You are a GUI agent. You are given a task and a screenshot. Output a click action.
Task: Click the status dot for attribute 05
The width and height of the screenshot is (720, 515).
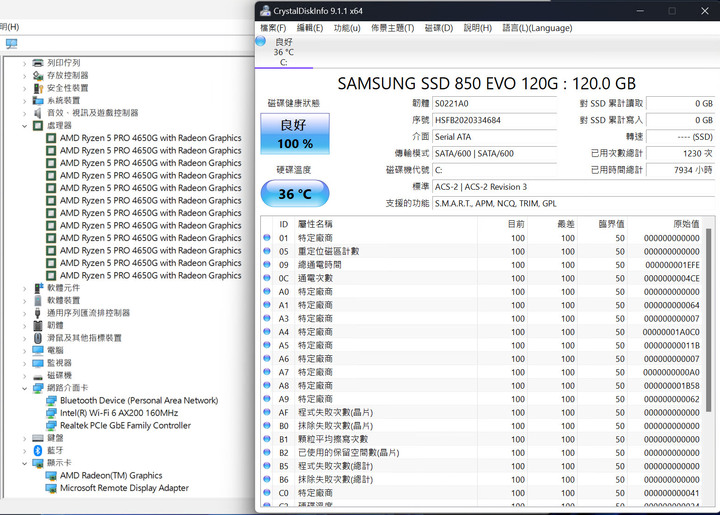(x=267, y=252)
